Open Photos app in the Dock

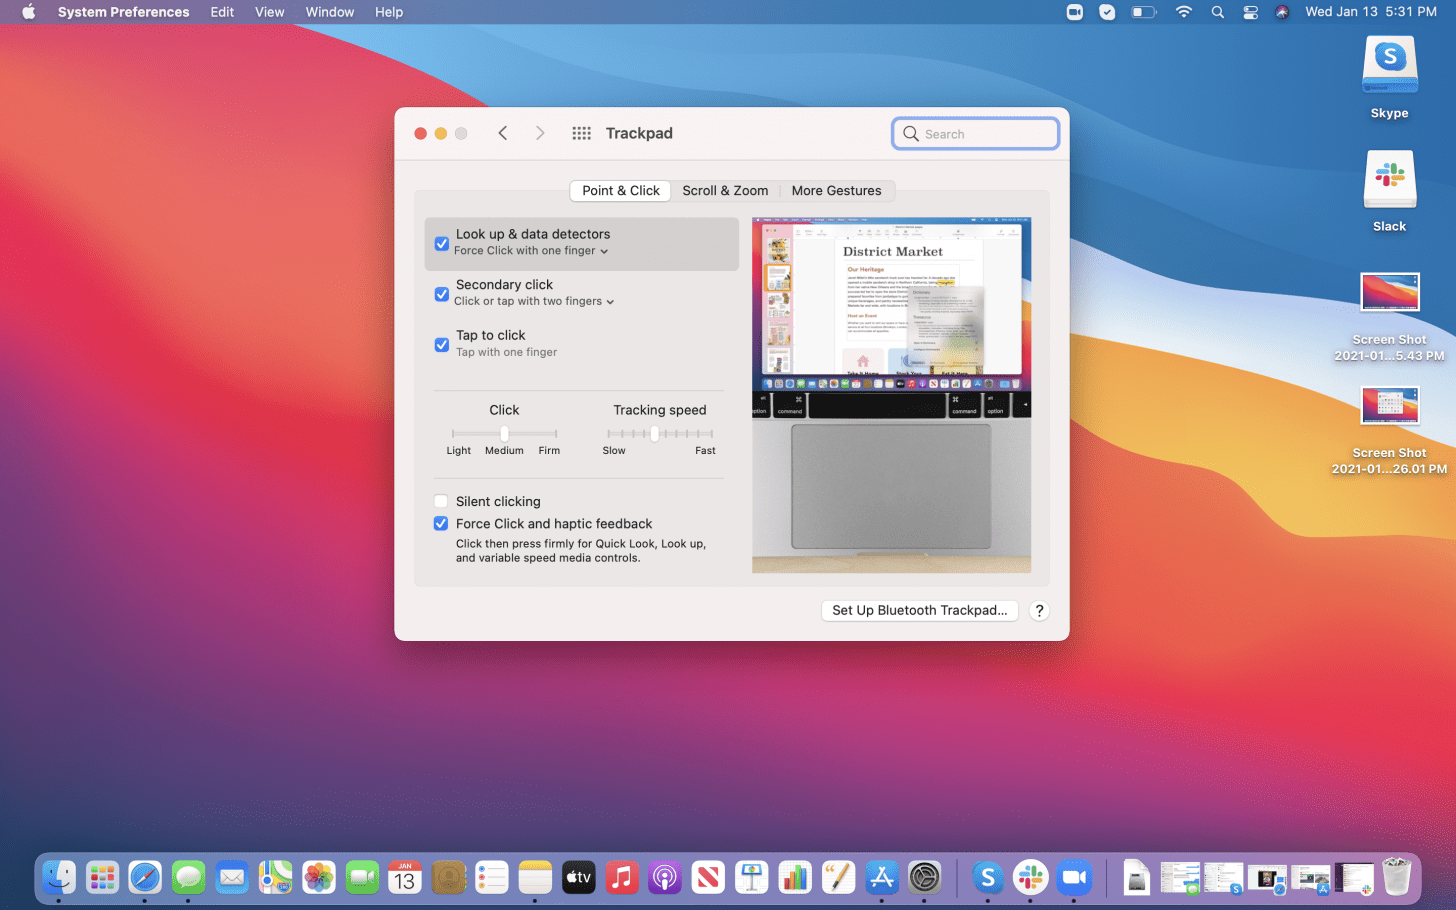319,878
